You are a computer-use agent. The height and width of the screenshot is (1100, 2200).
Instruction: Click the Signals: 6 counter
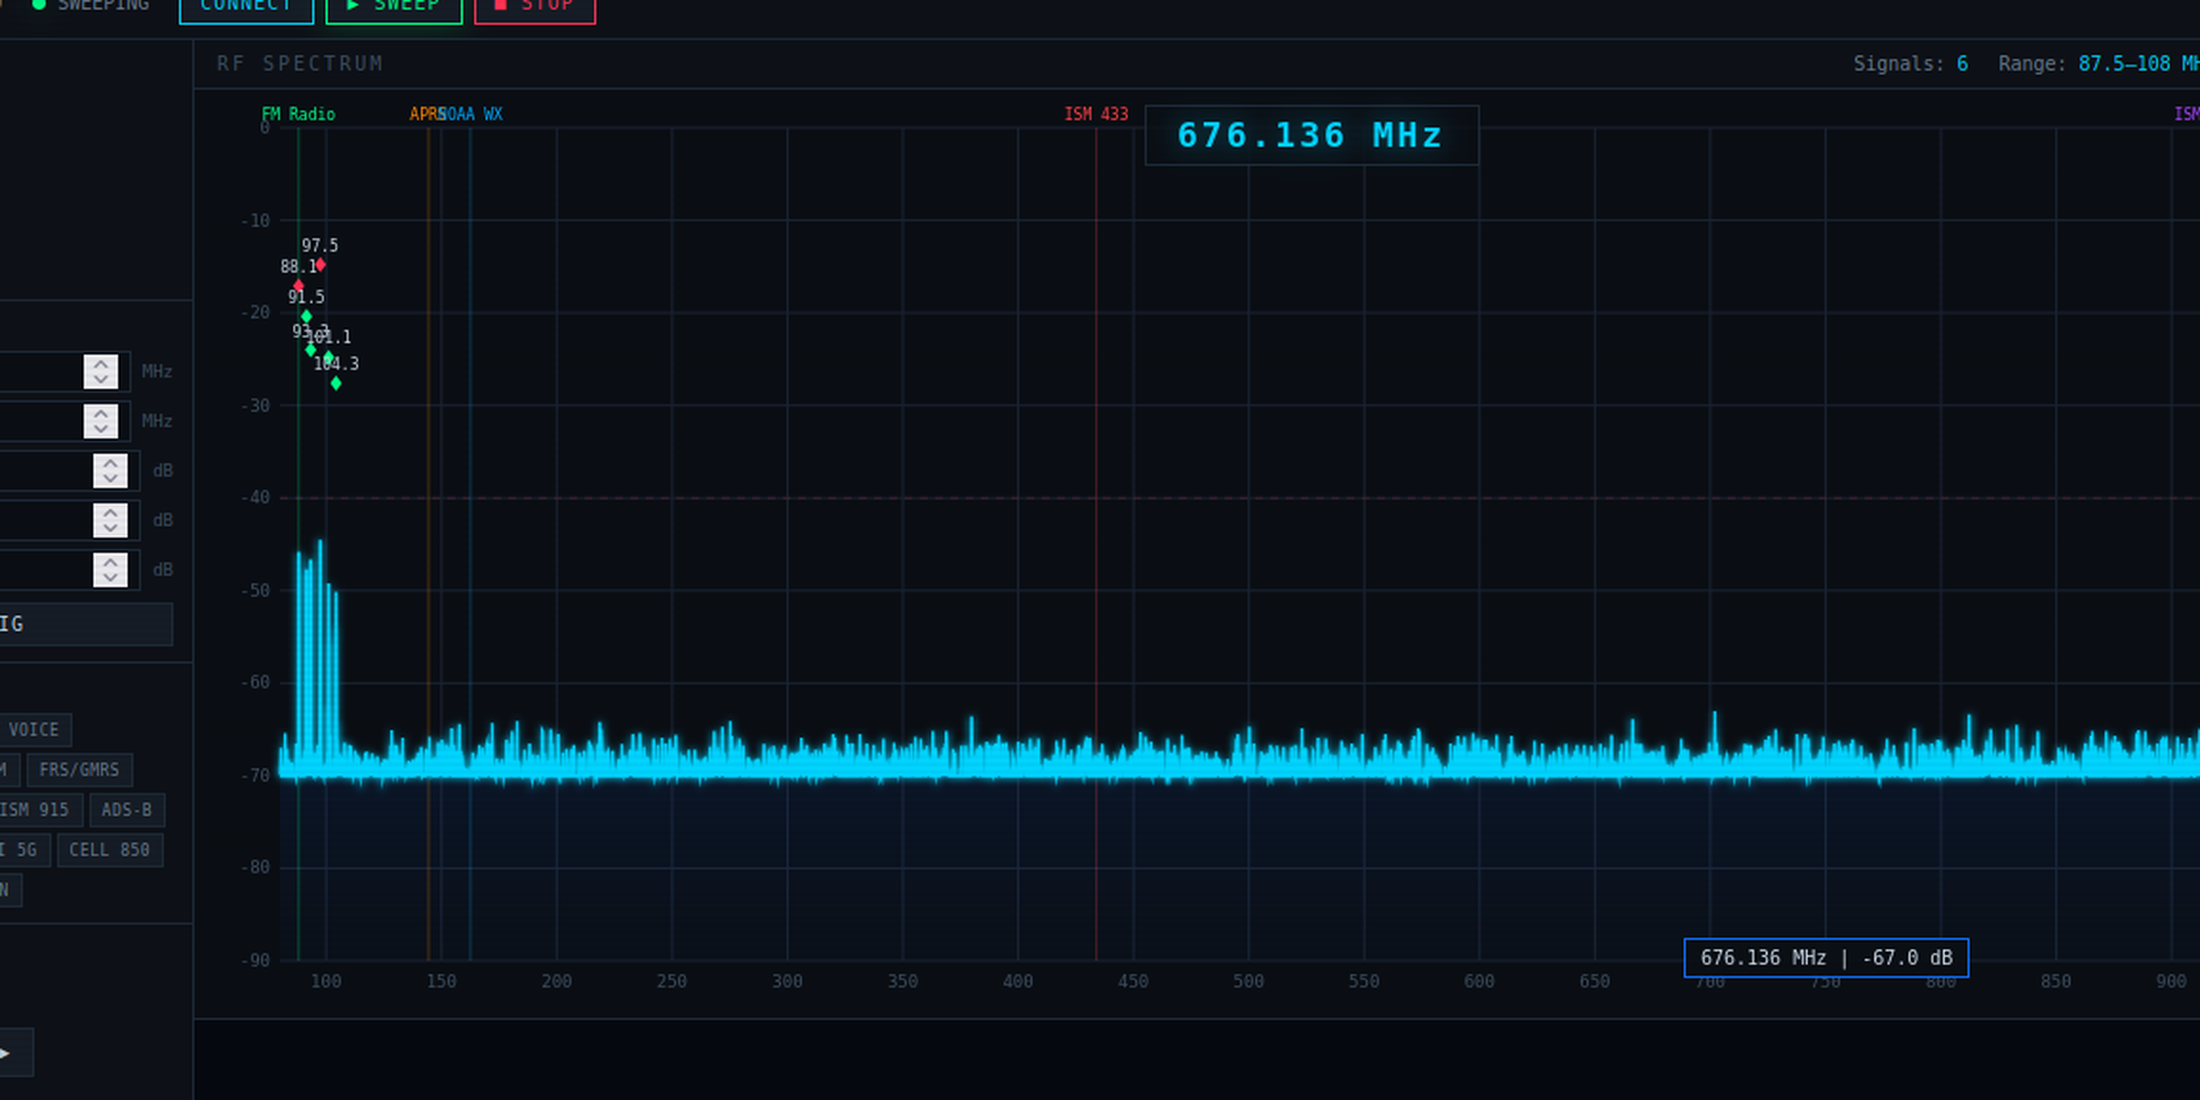click(1910, 64)
